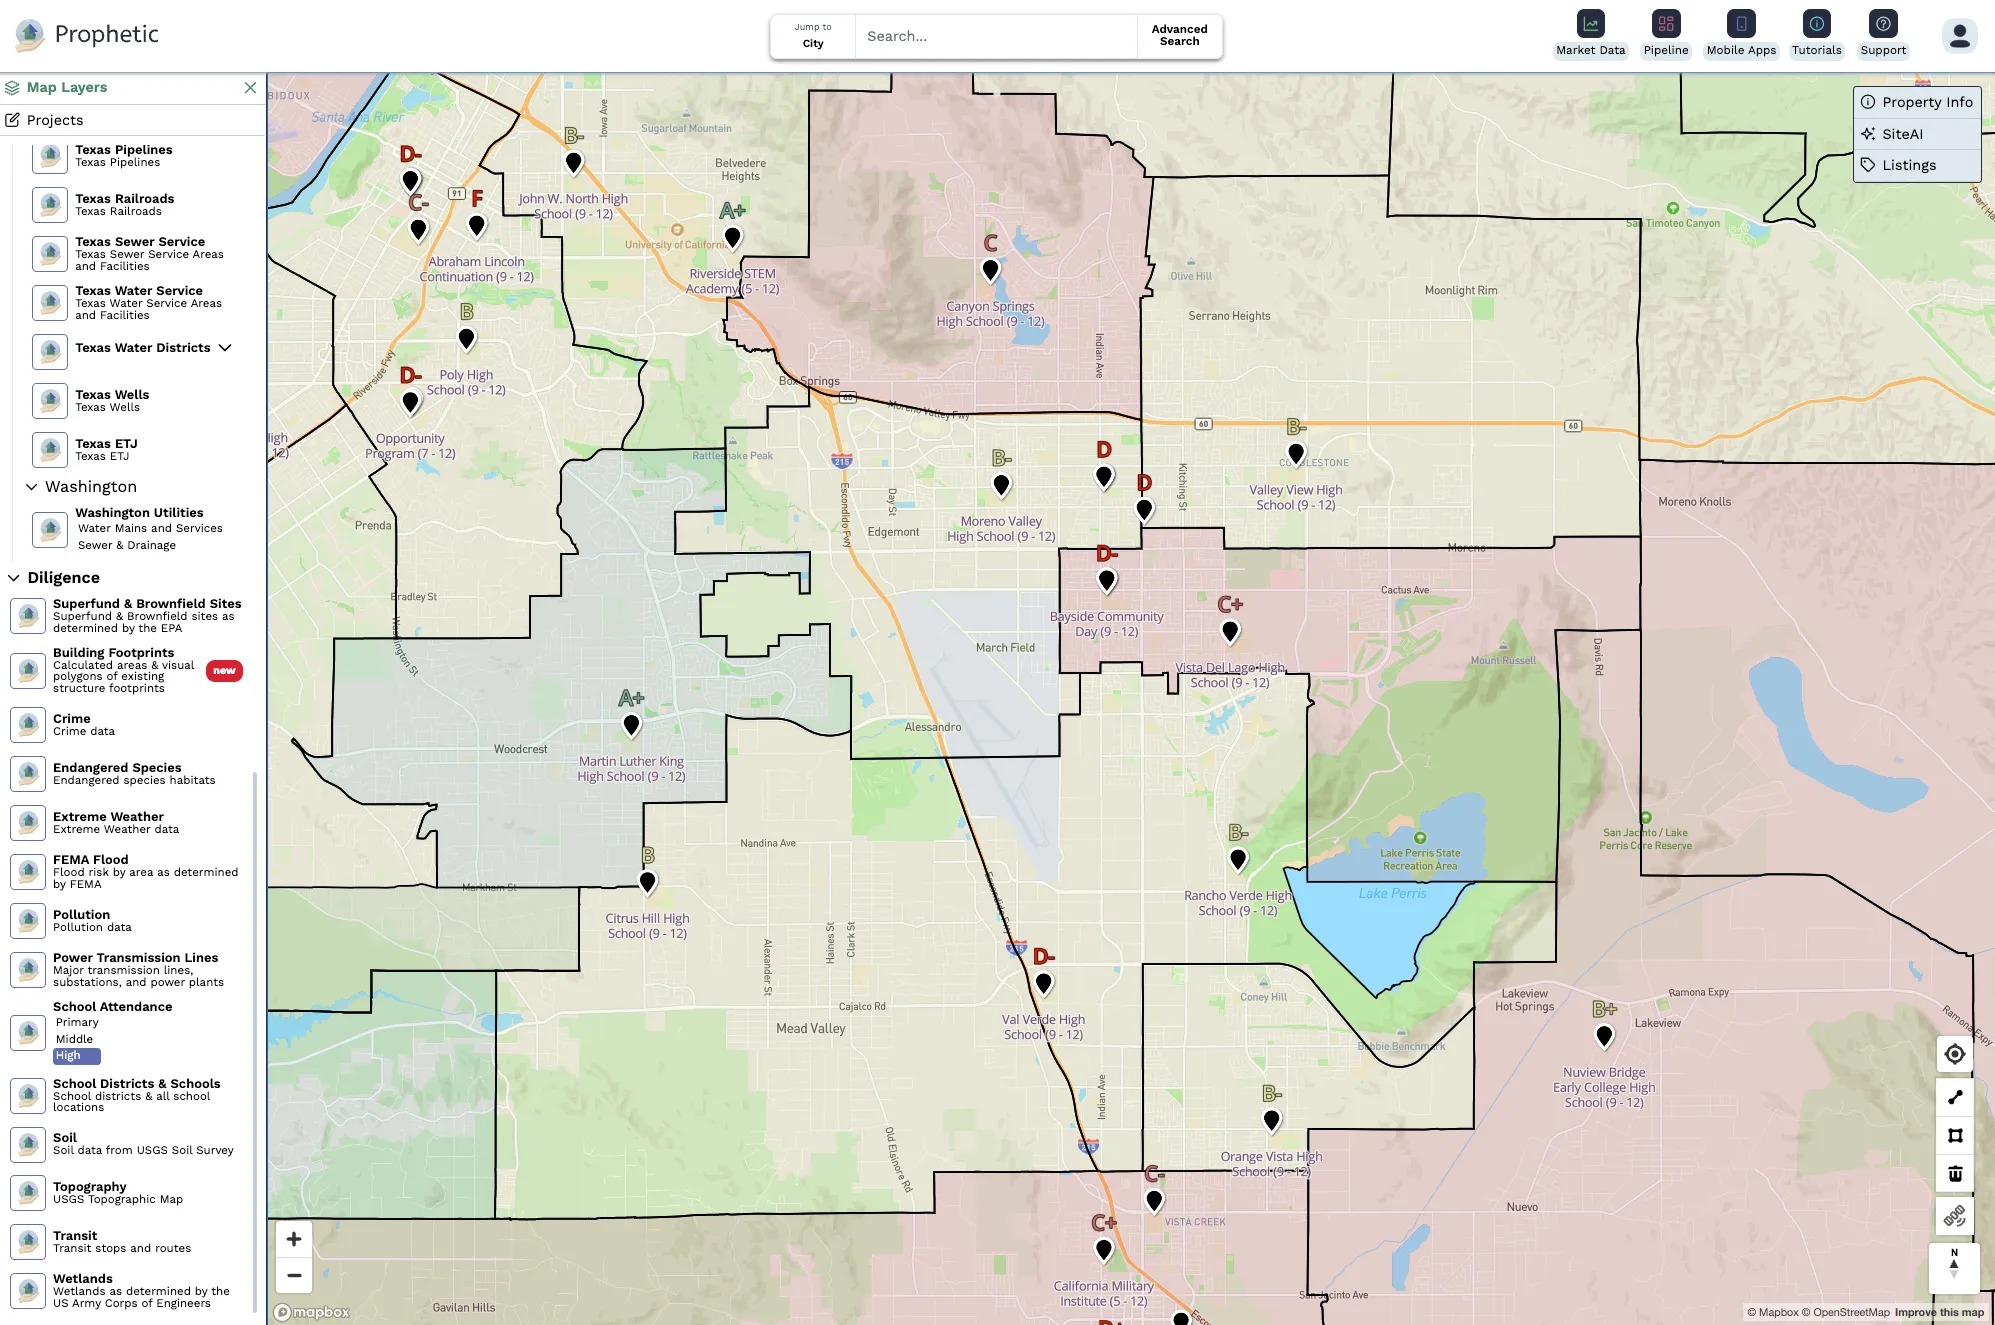The width and height of the screenshot is (1995, 1325).
Task: Click the geolocate my position button
Action: (1954, 1054)
